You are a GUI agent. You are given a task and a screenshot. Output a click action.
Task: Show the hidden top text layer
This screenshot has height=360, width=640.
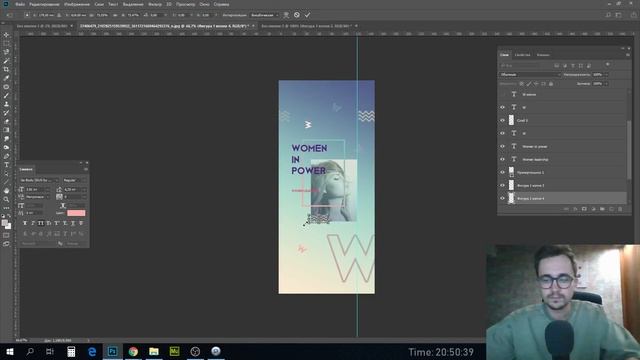pyautogui.click(x=502, y=94)
